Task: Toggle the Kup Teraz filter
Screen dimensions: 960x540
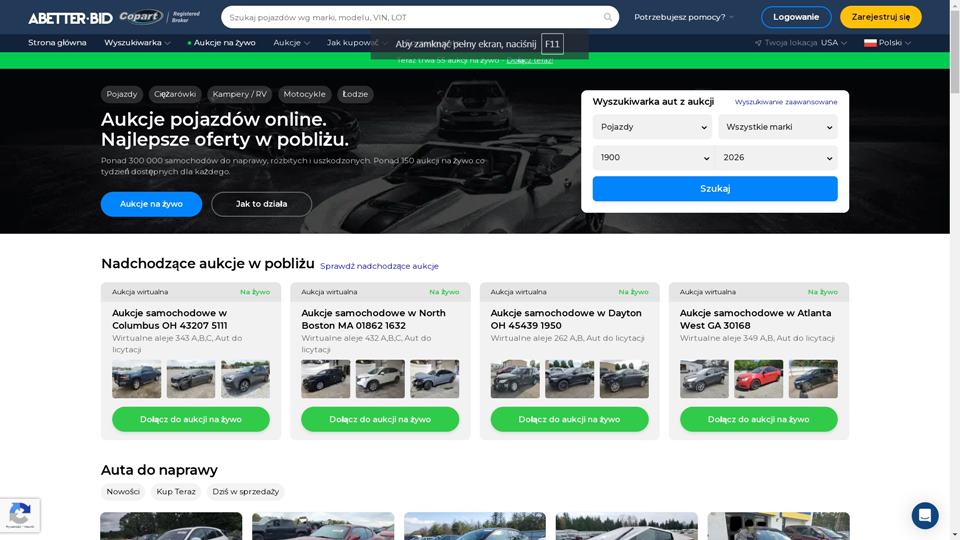Action: pos(176,492)
